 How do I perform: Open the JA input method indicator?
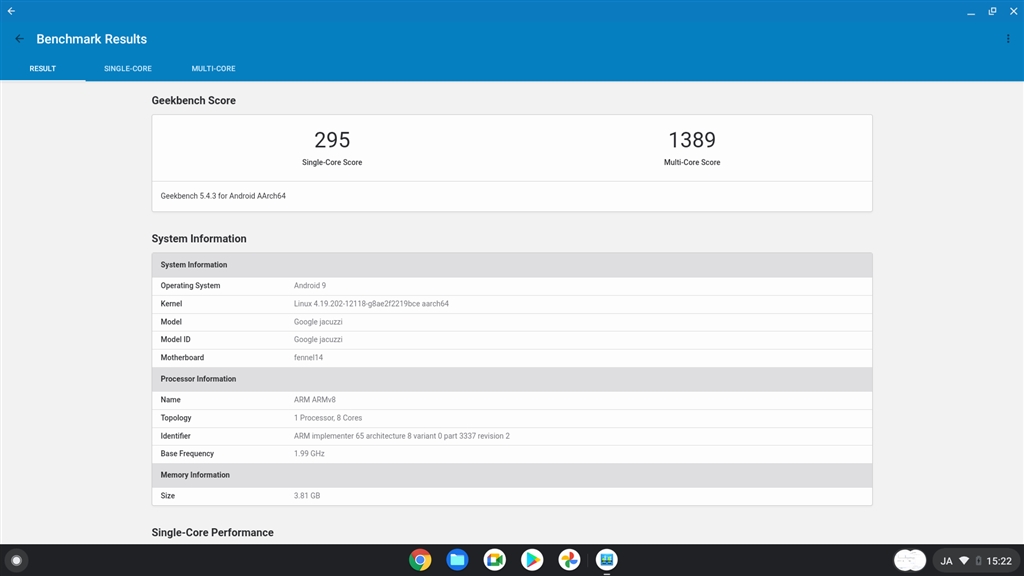(946, 561)
